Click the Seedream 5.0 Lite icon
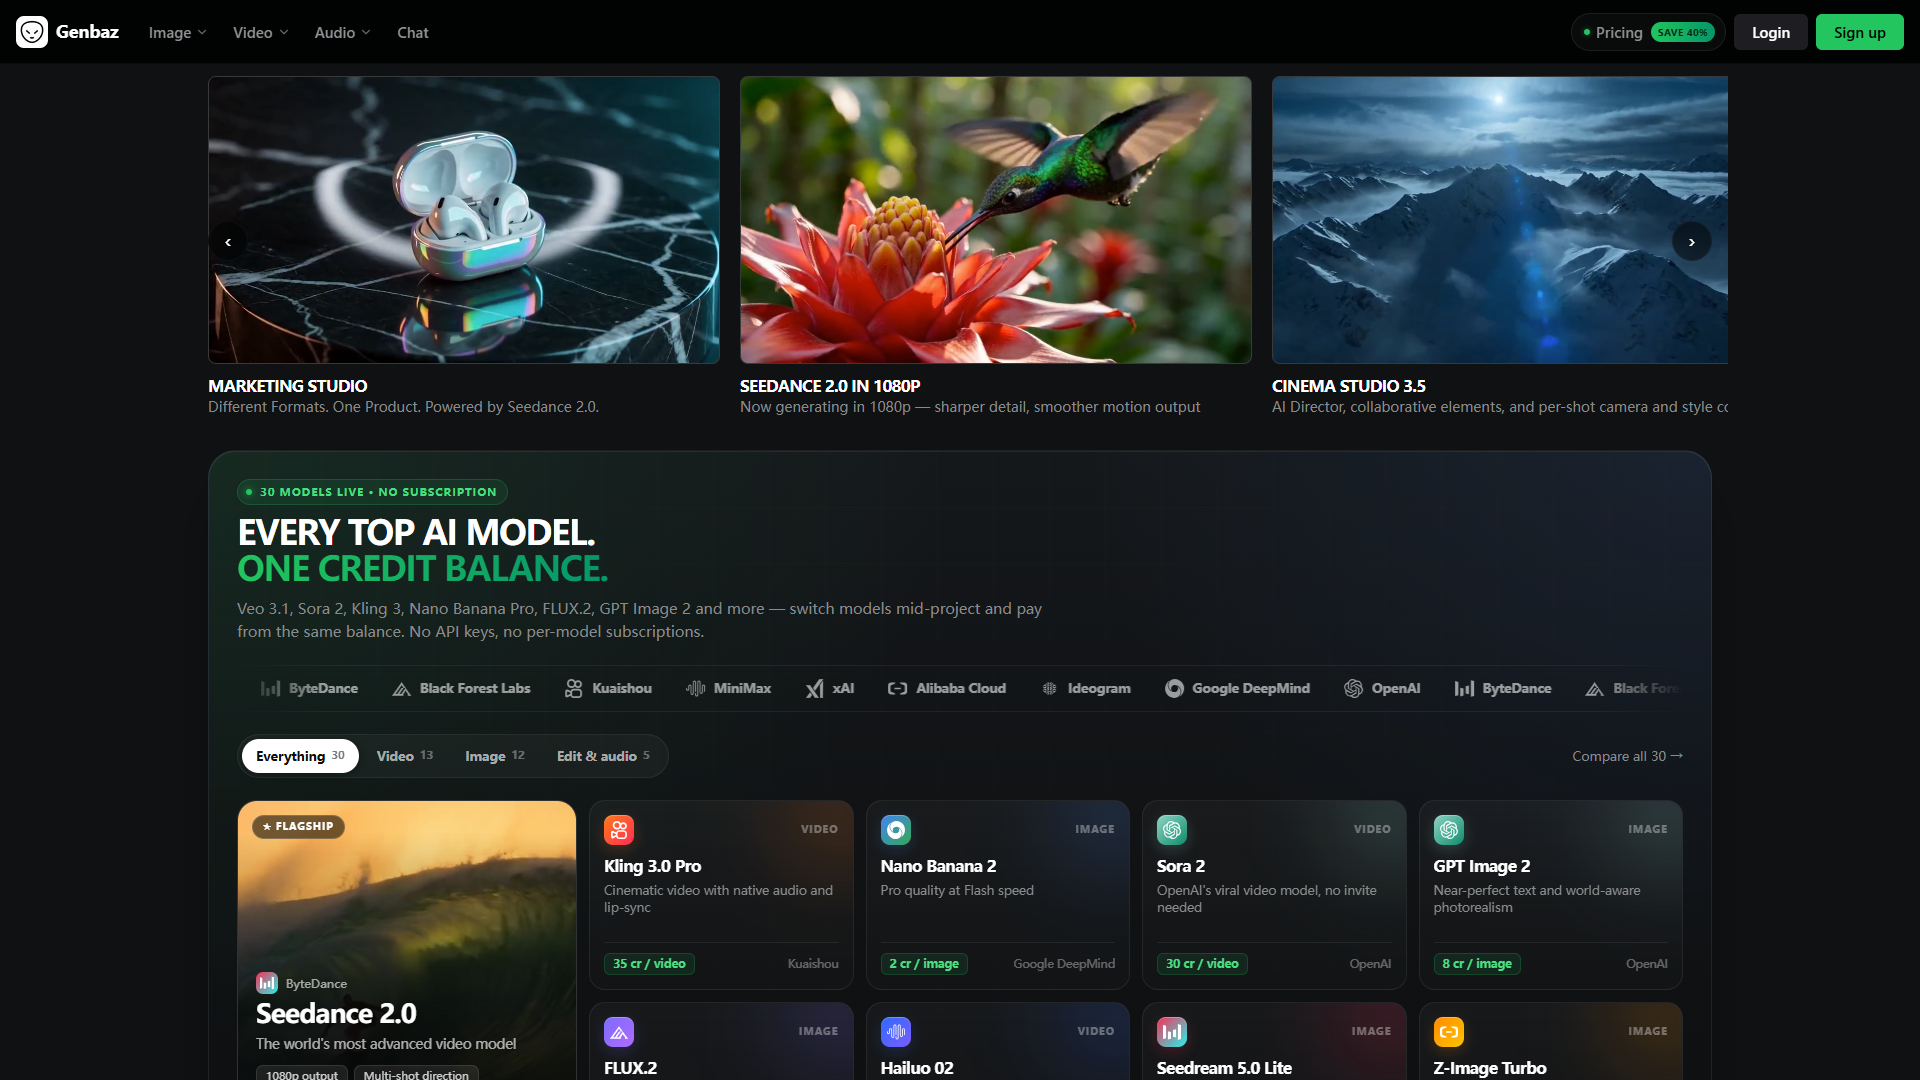 pyautogui.click(x=1172, y=1032)
